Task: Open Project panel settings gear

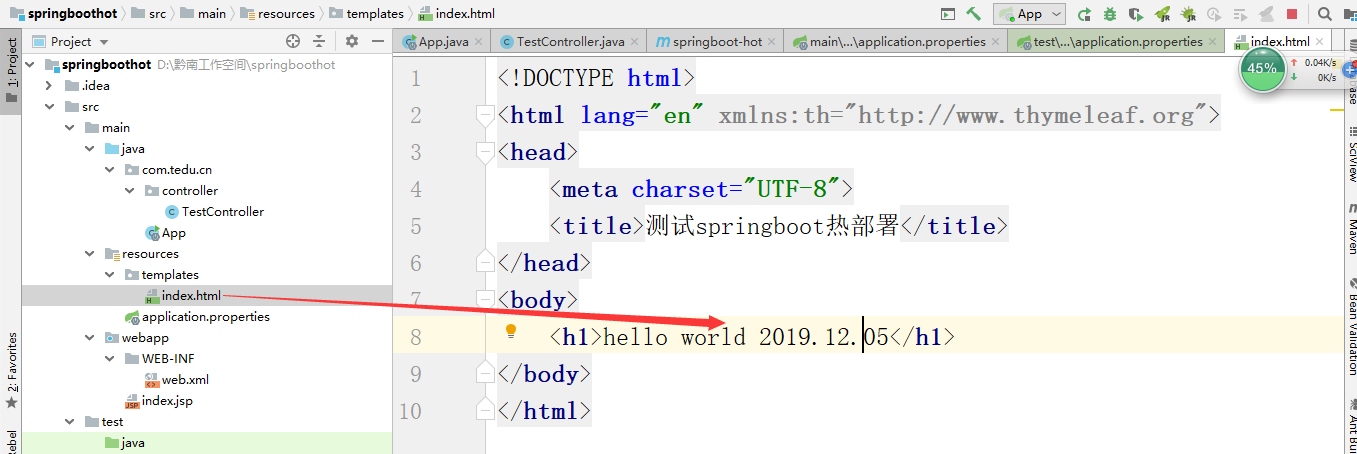Action: 351,41
